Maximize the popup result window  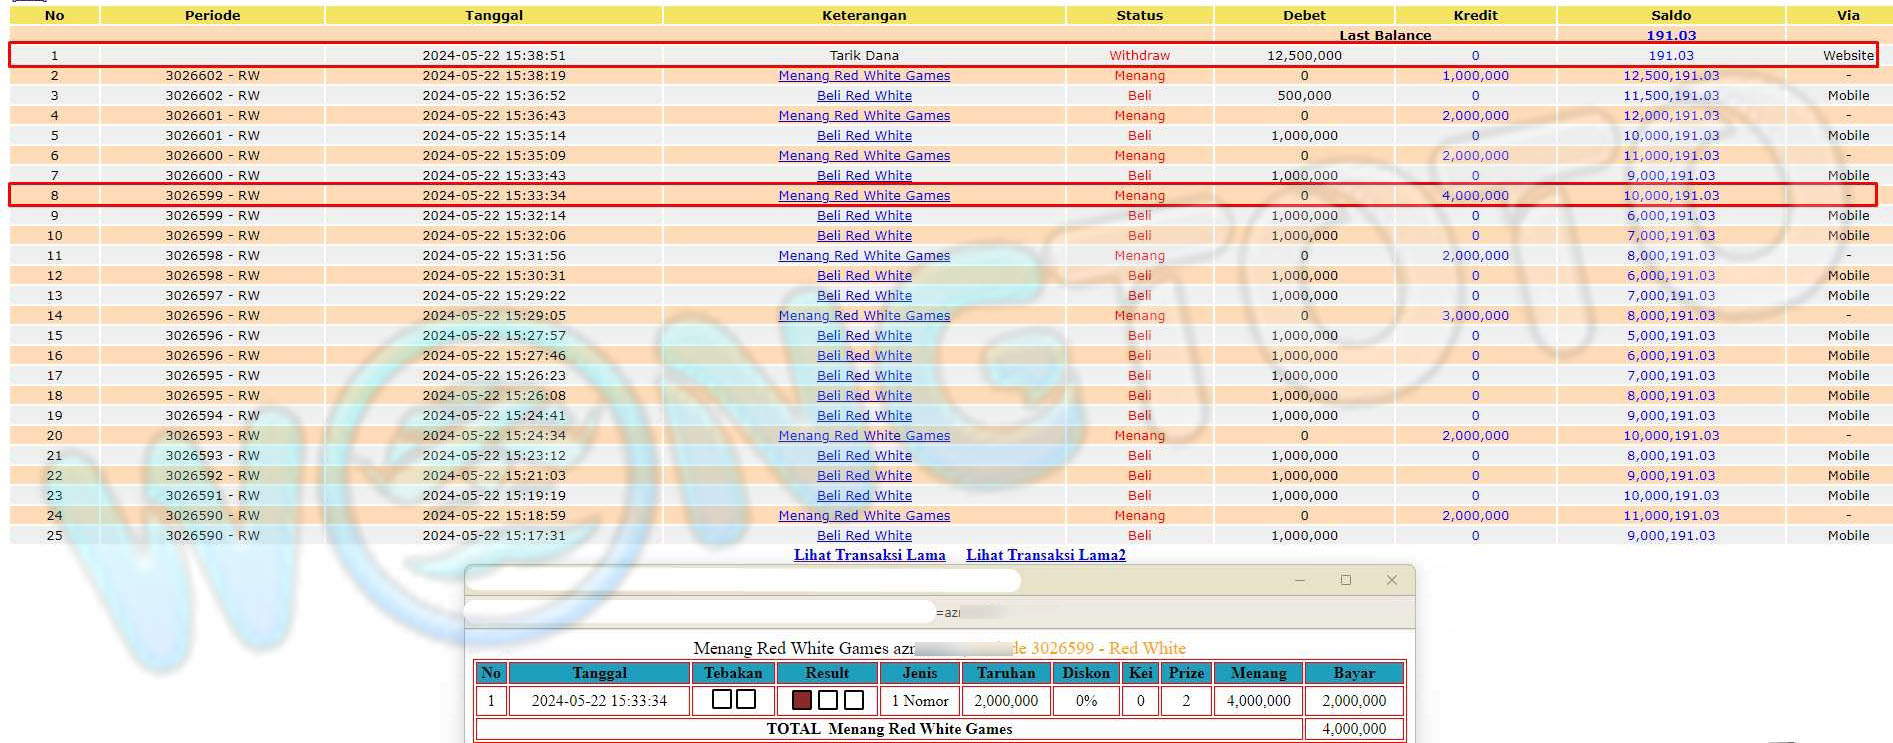(1345, 580)
